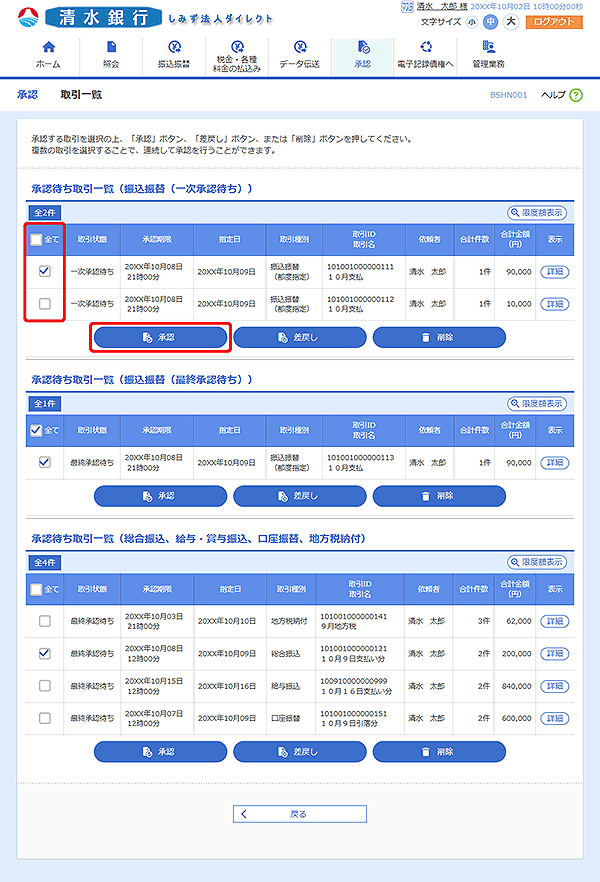Click the Home house icon
Screen dimensions: 600x882
pyautogui.click(x=47, y=47)
